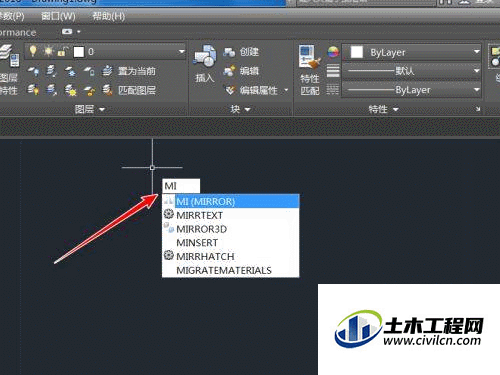Expand the layer 0 dropdown list
Image resolution: width=500 pixels, height=375 pixels.
pyautogui.click(x=182, y=51)
